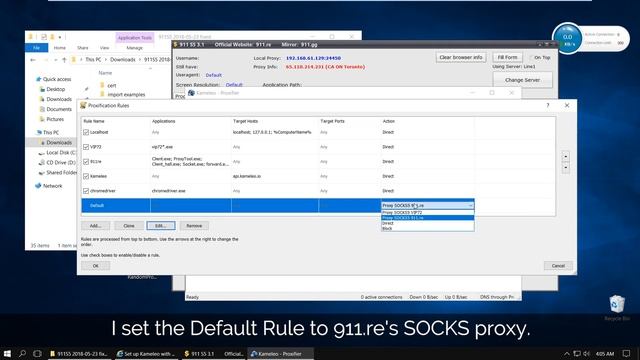Select the import examples folder
The height and width of the screenshot is (360, 640).
122,94
